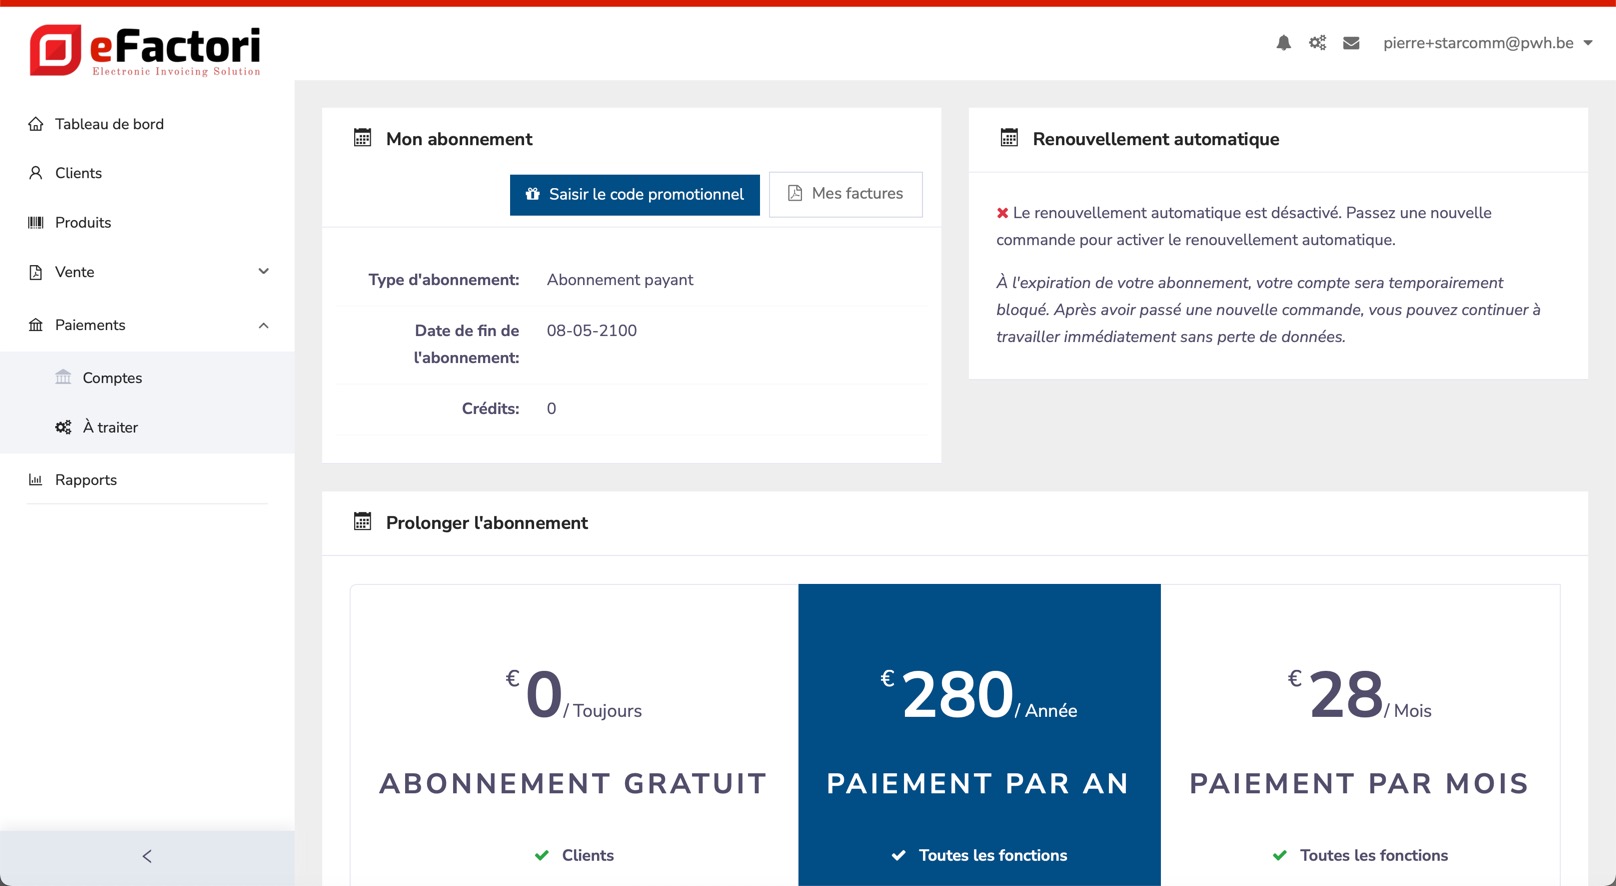The width and height of the screenshot is (1616, 886).
Task: Click the Comptes bank icon
Action: [x=63, y=377]
